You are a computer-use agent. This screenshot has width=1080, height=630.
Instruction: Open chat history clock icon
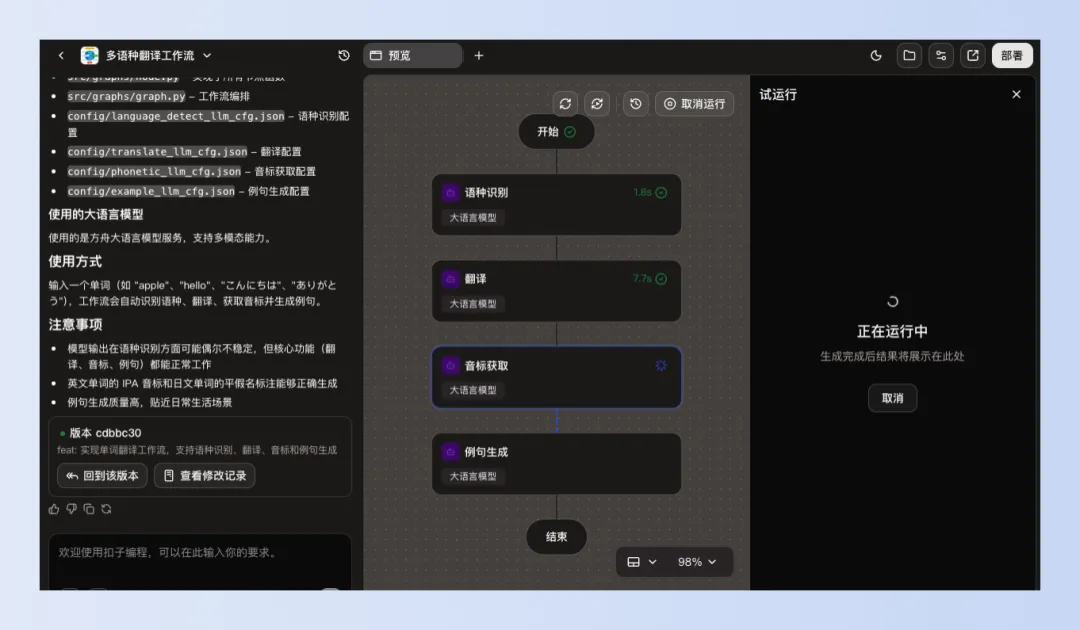tap(344, 56)
